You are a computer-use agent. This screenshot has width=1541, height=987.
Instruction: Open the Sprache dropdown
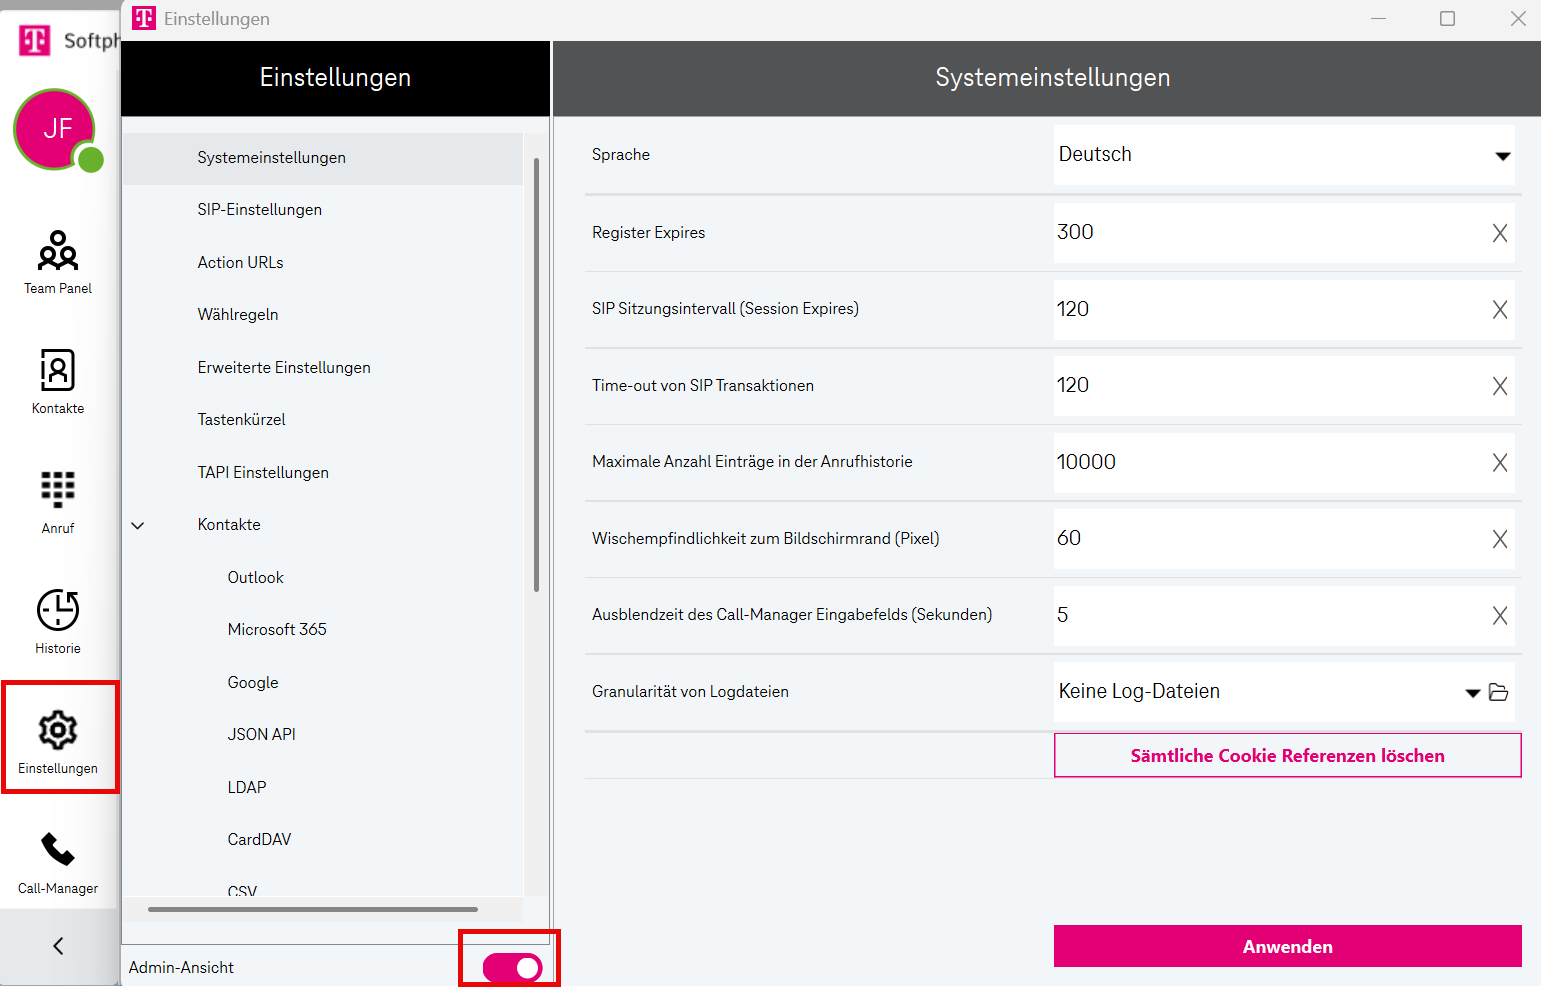coord(1501,156)
